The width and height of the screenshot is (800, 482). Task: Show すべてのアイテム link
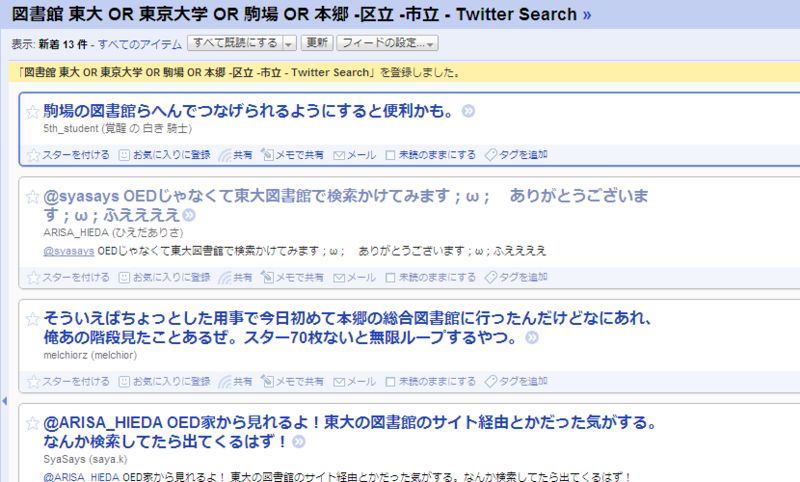140,44
